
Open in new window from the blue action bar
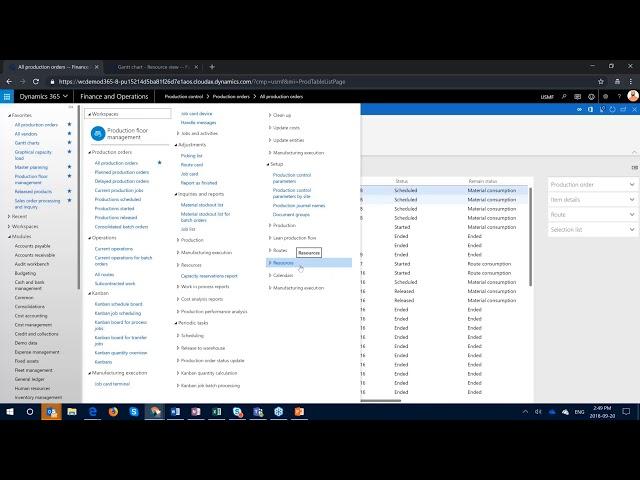623,109
